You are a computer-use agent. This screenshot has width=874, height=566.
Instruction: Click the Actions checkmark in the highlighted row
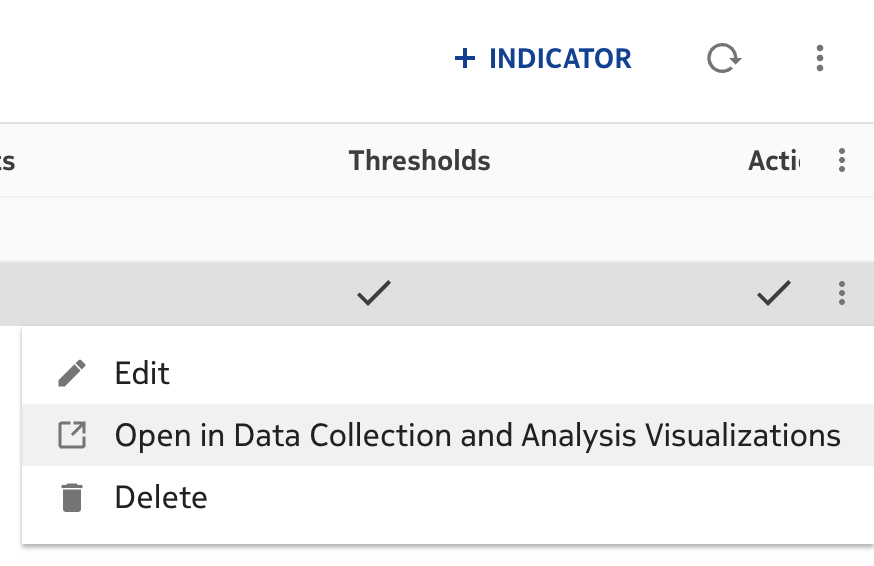pos(773,293)
